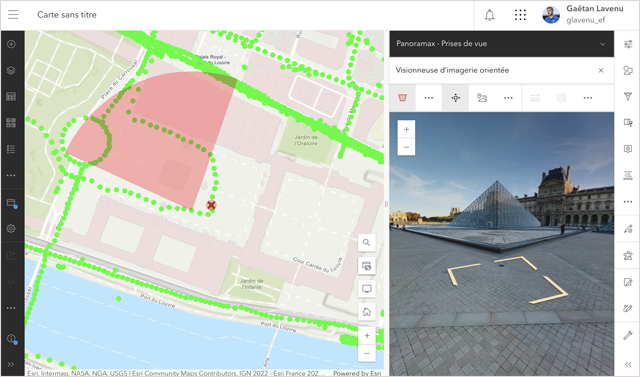Click the Carte sans titre map title
Viewport: 640px width, 377px height.
(x=67, y=15)
